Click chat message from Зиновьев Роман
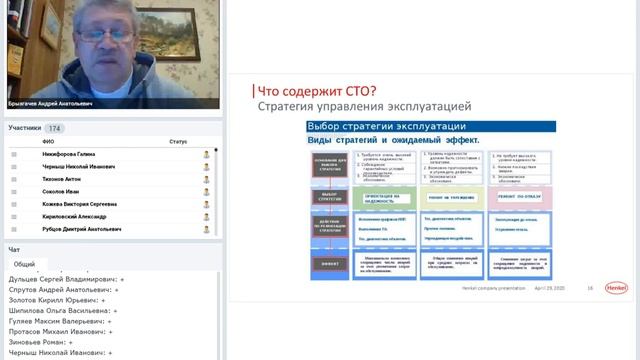Viewport: 640px width, 360px height. [x=41, y=342]
